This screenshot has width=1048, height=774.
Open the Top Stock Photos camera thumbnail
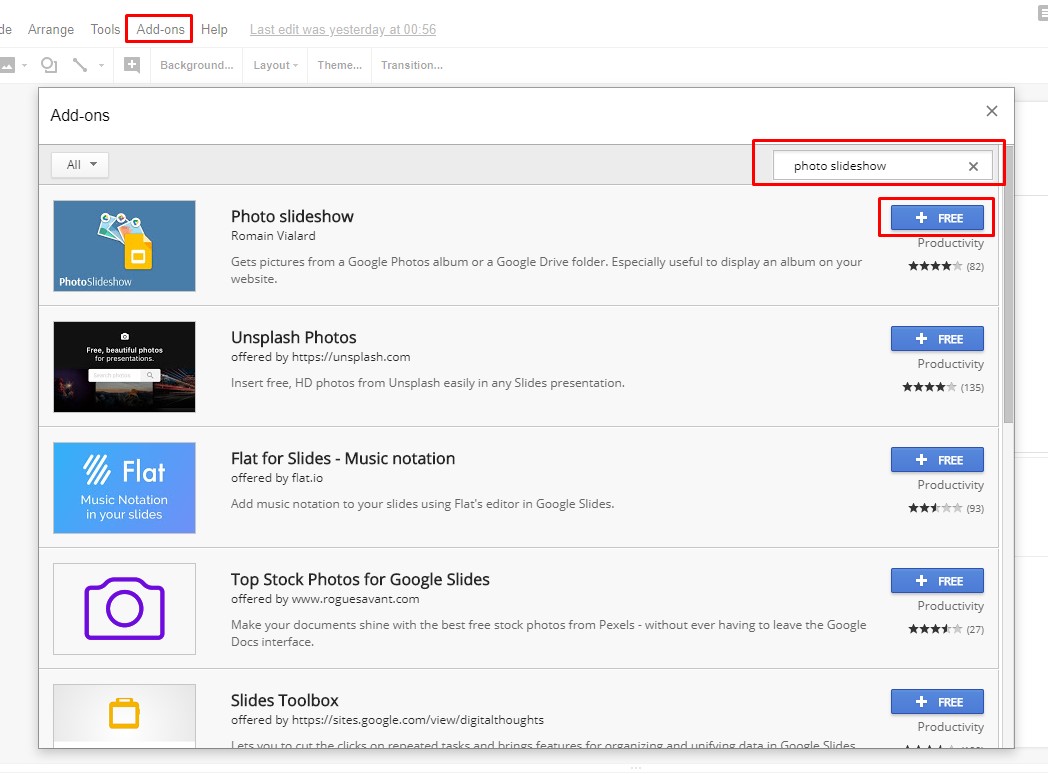124,609
